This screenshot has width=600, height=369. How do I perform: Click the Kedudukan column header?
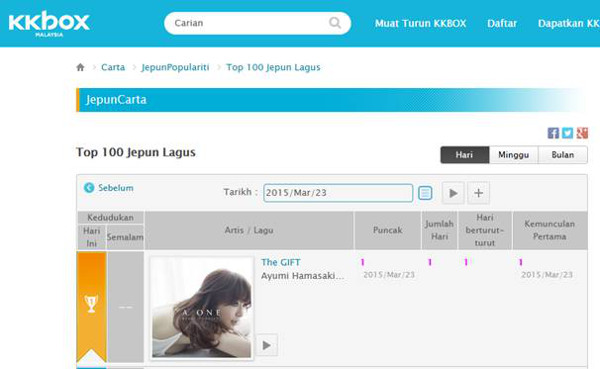click(111, 217)
